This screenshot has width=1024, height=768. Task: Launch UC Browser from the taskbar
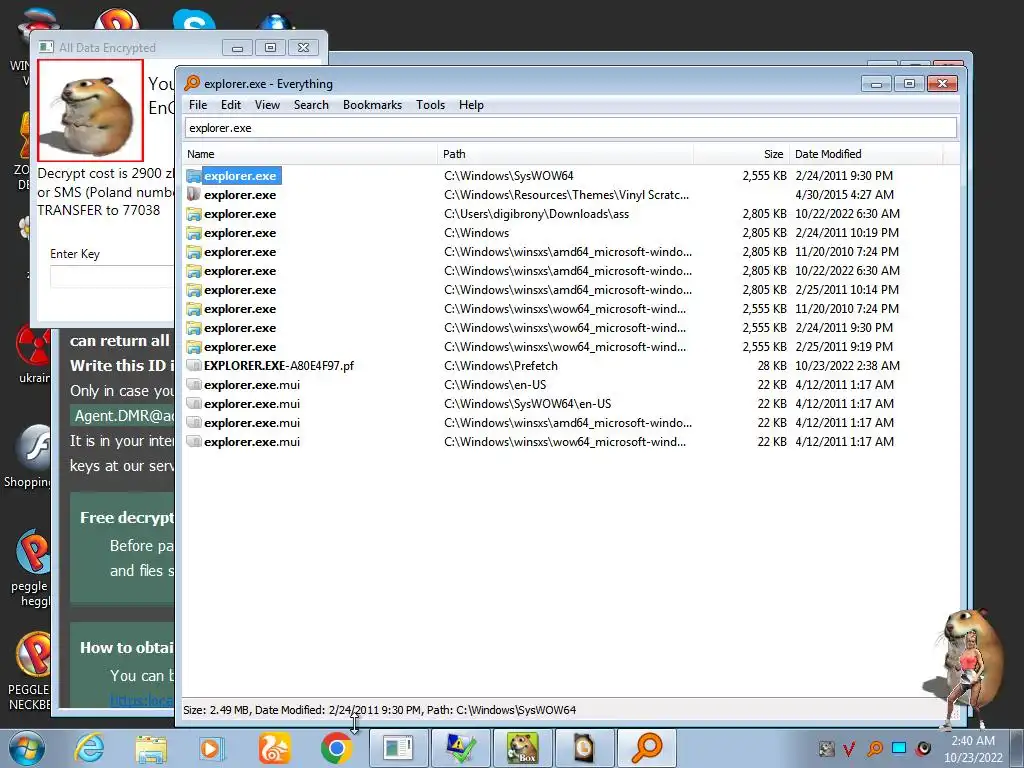(274, 748)
